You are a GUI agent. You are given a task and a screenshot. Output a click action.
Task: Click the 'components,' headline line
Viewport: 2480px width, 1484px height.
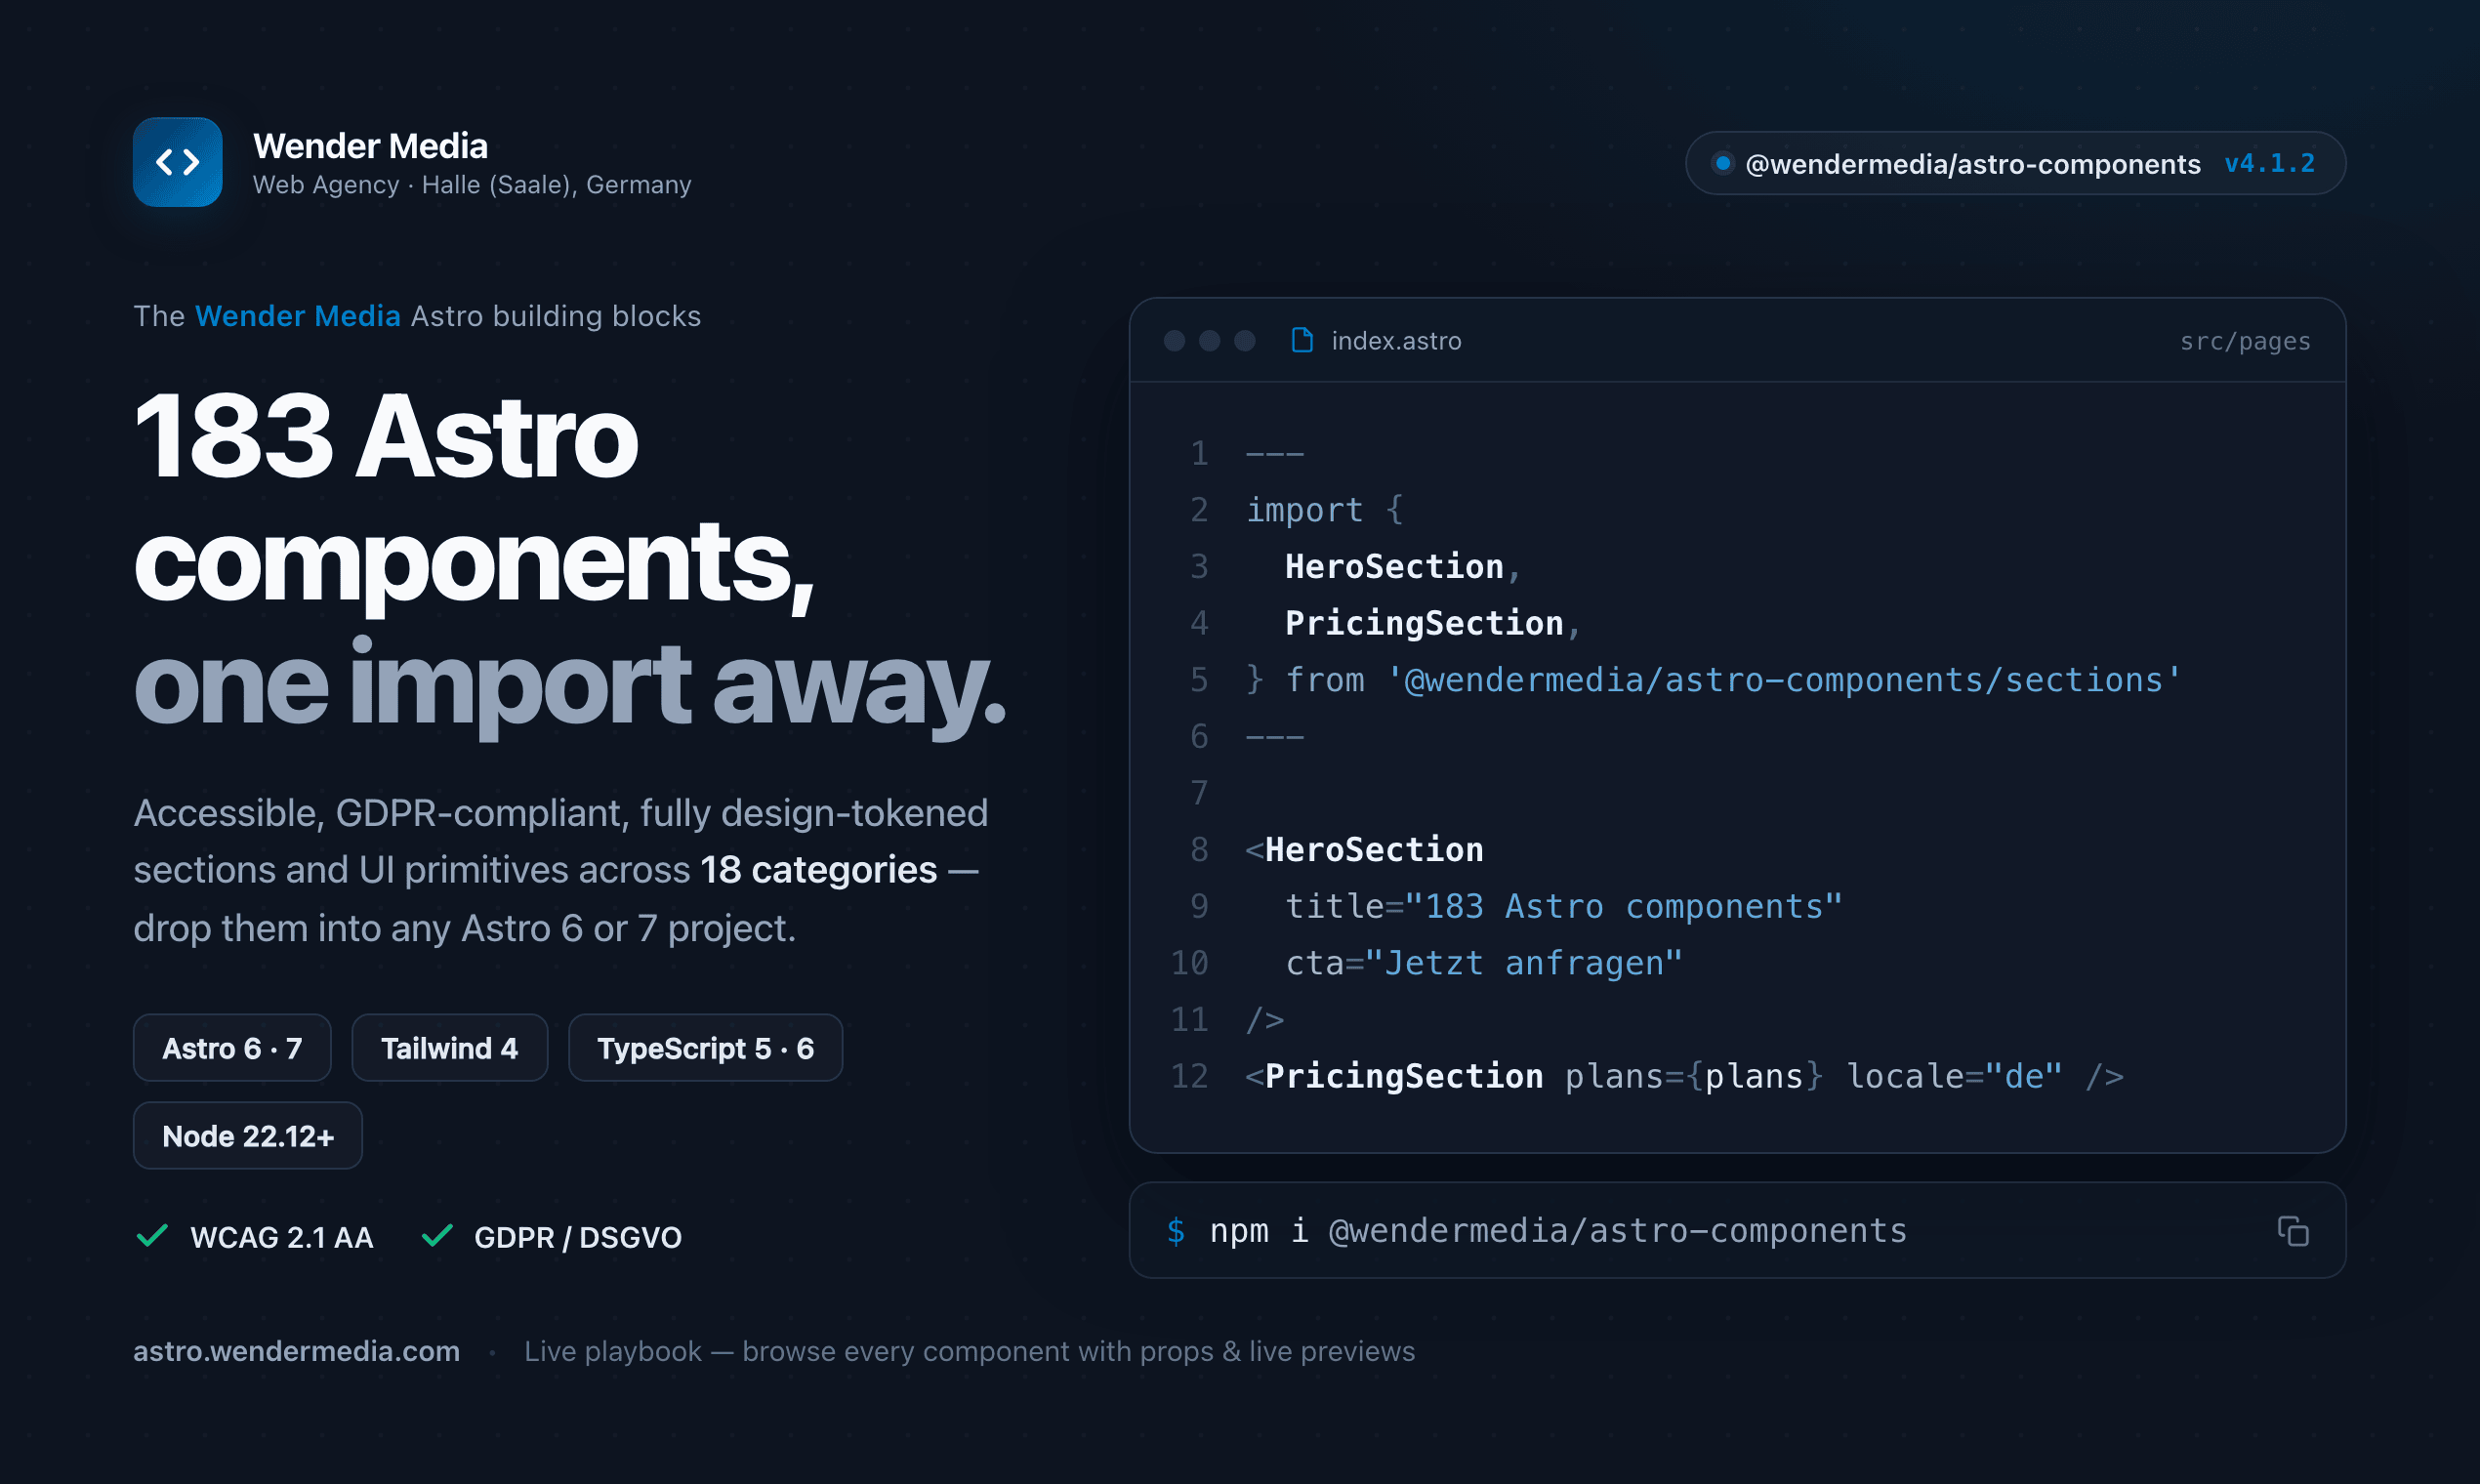474,565
